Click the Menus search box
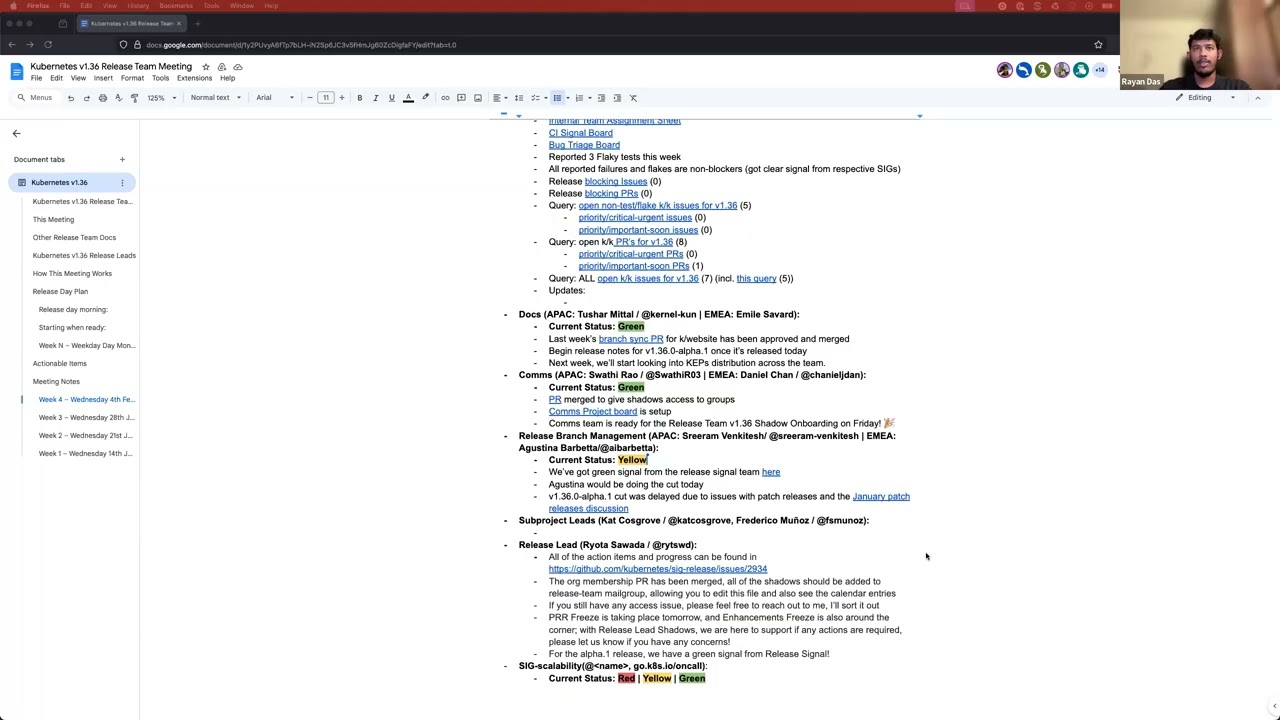The height and width of the screenshot is (720, 1280). click(35, 98)
